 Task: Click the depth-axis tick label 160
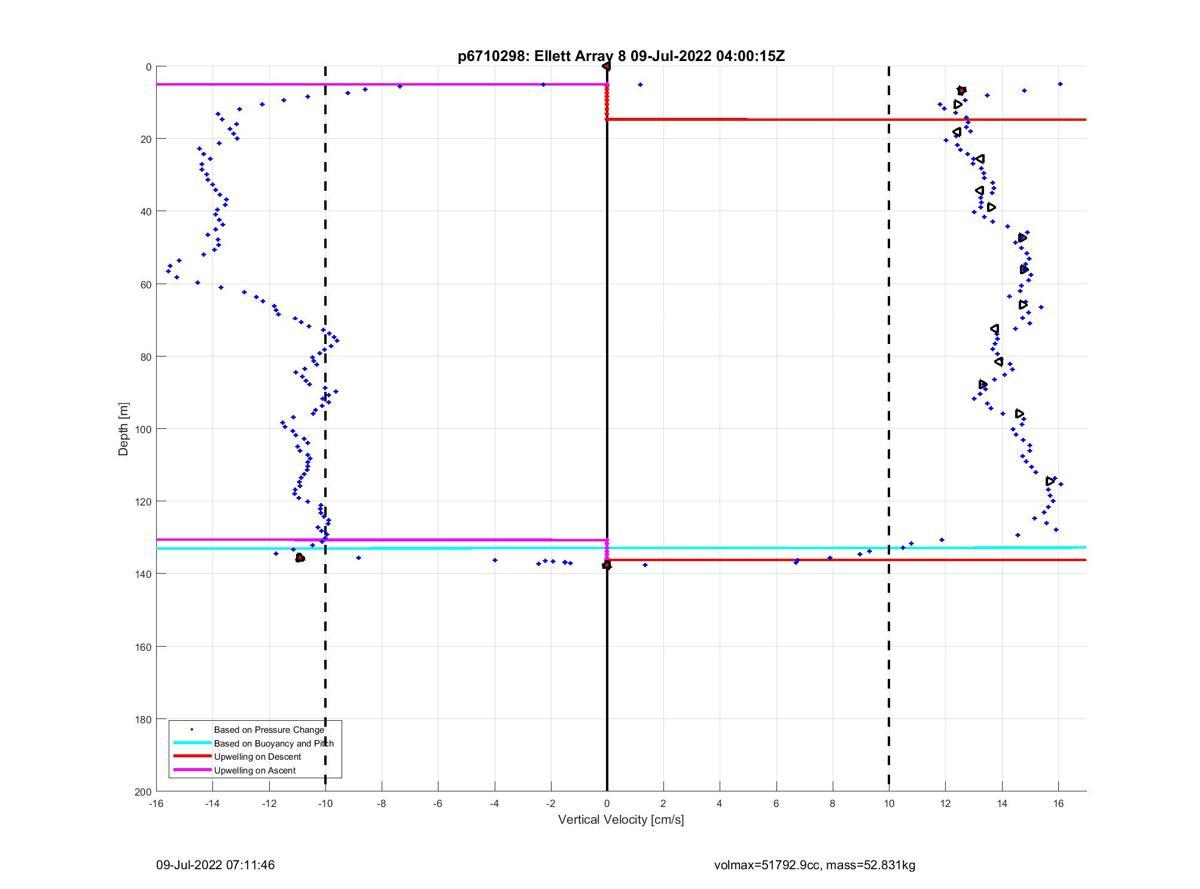(142, 647)
